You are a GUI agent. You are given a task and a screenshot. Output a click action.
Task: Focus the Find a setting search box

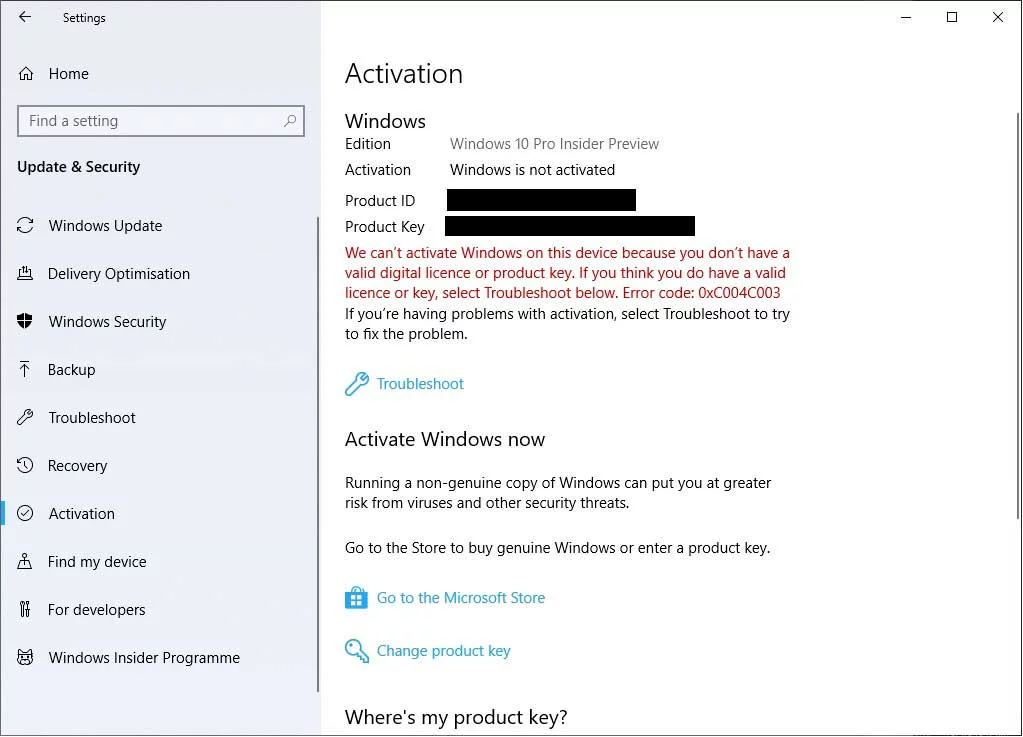click(160, 121)
